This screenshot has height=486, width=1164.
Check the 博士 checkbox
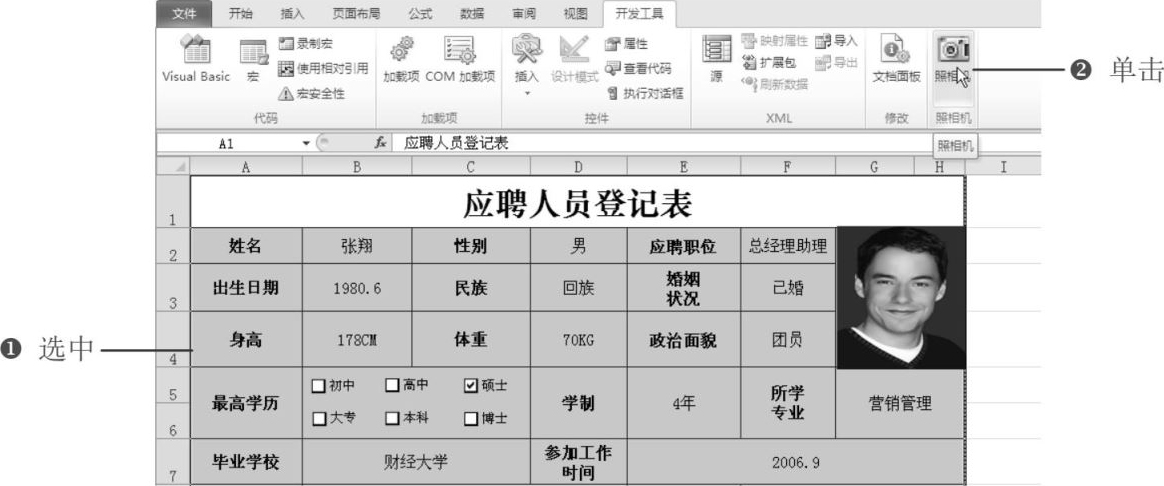click(471, 418)
